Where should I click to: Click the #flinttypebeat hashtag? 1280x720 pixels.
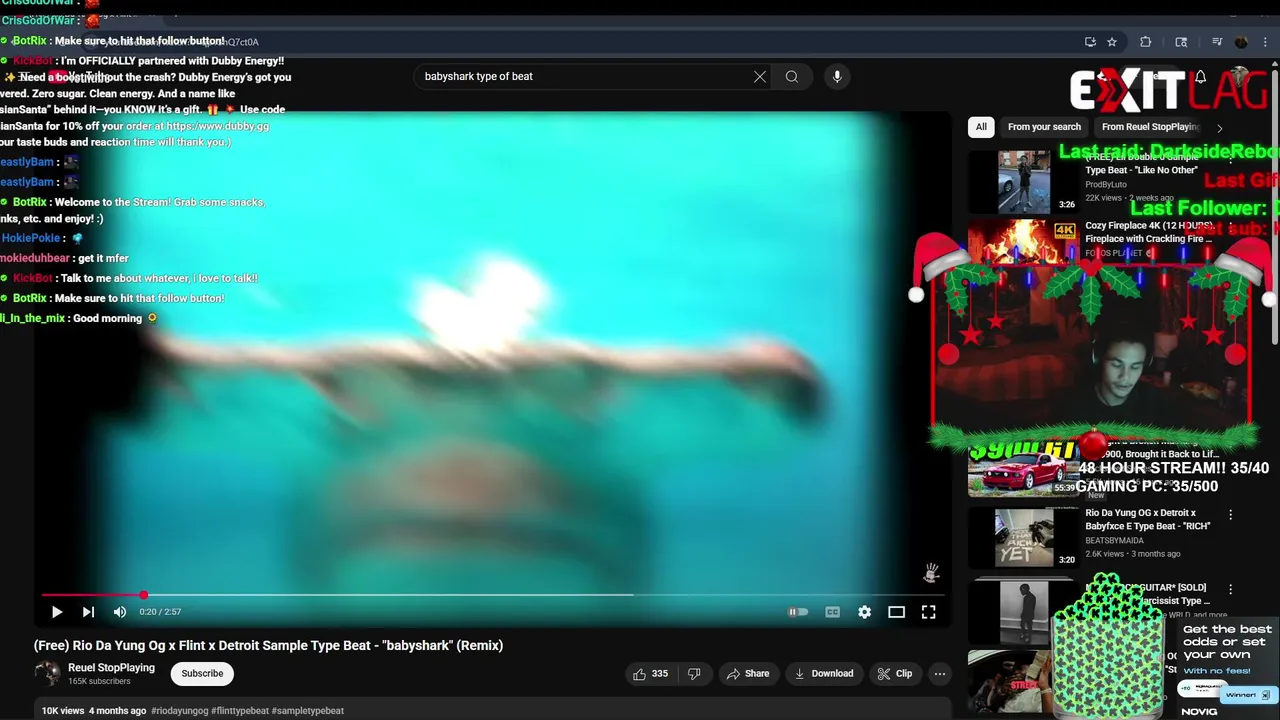coord(240,711)
